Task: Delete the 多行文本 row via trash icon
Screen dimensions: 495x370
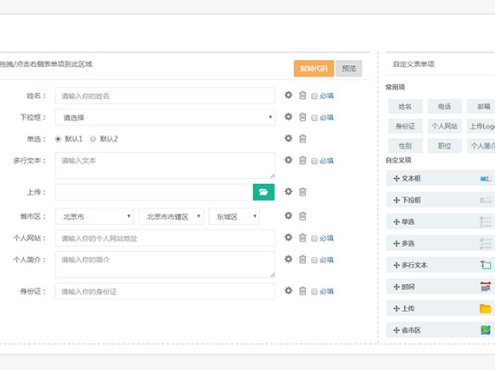Action: (302, 160)
